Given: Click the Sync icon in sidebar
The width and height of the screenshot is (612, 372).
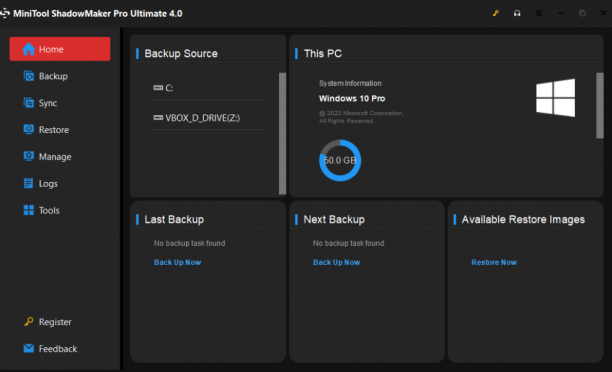Looking at the screenshot, I should 28,103.
